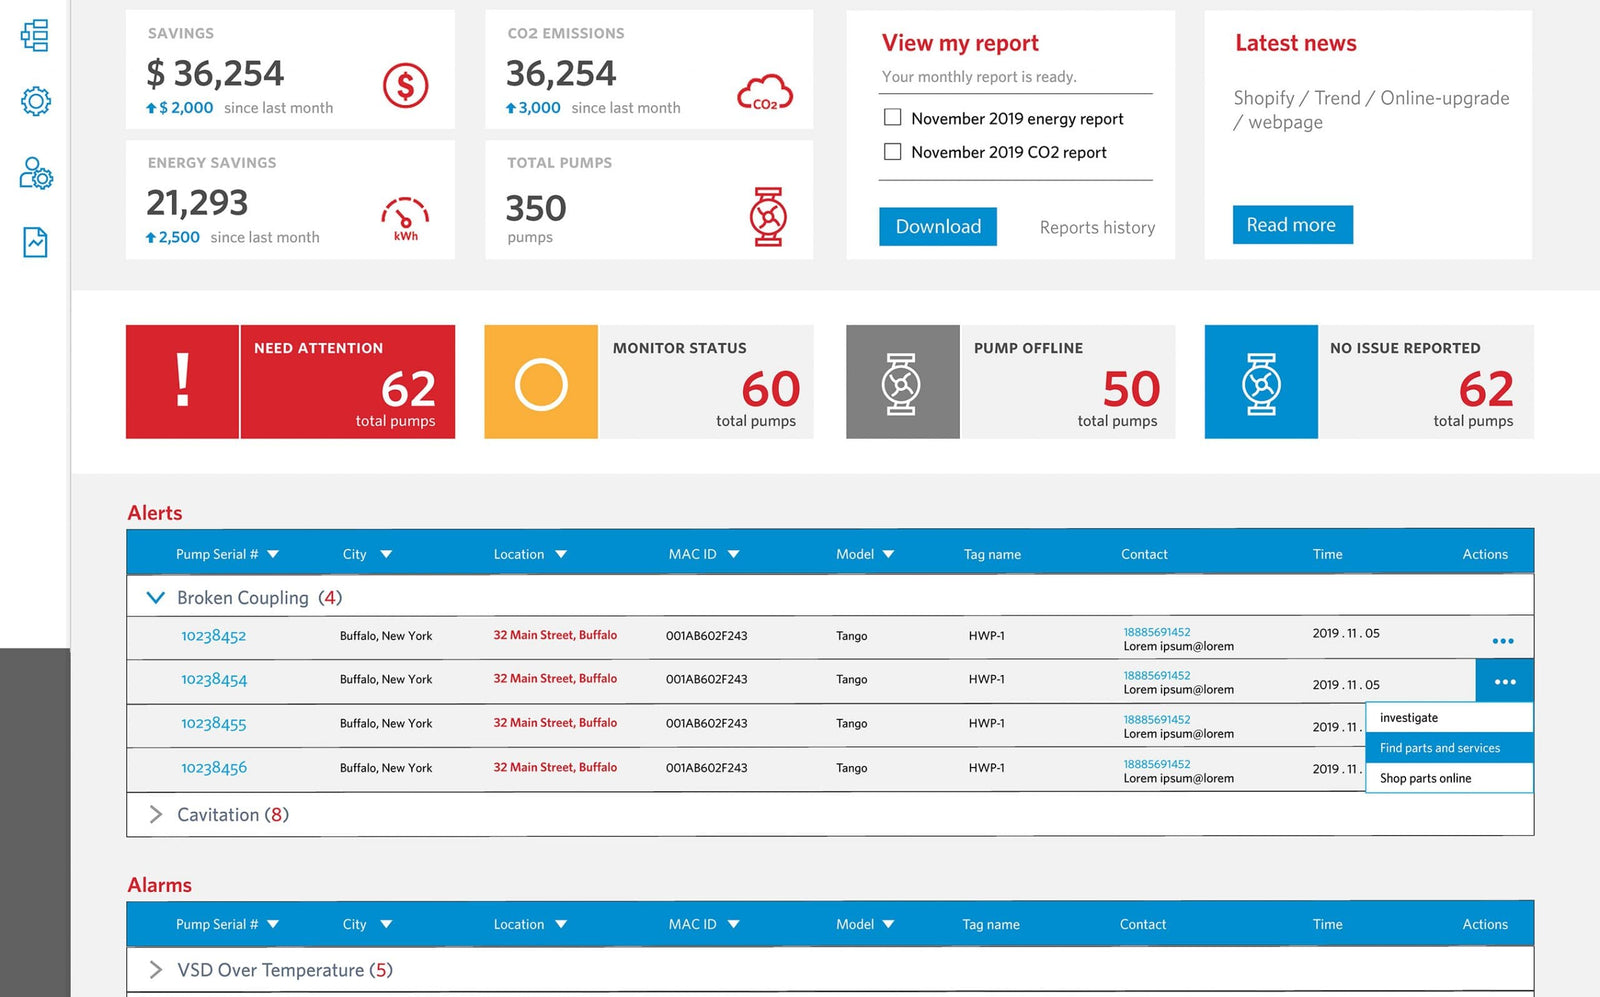This screenshot has height=997, width=1600.
Task: Open the settings gear sidebar icon
Action: 35,101
